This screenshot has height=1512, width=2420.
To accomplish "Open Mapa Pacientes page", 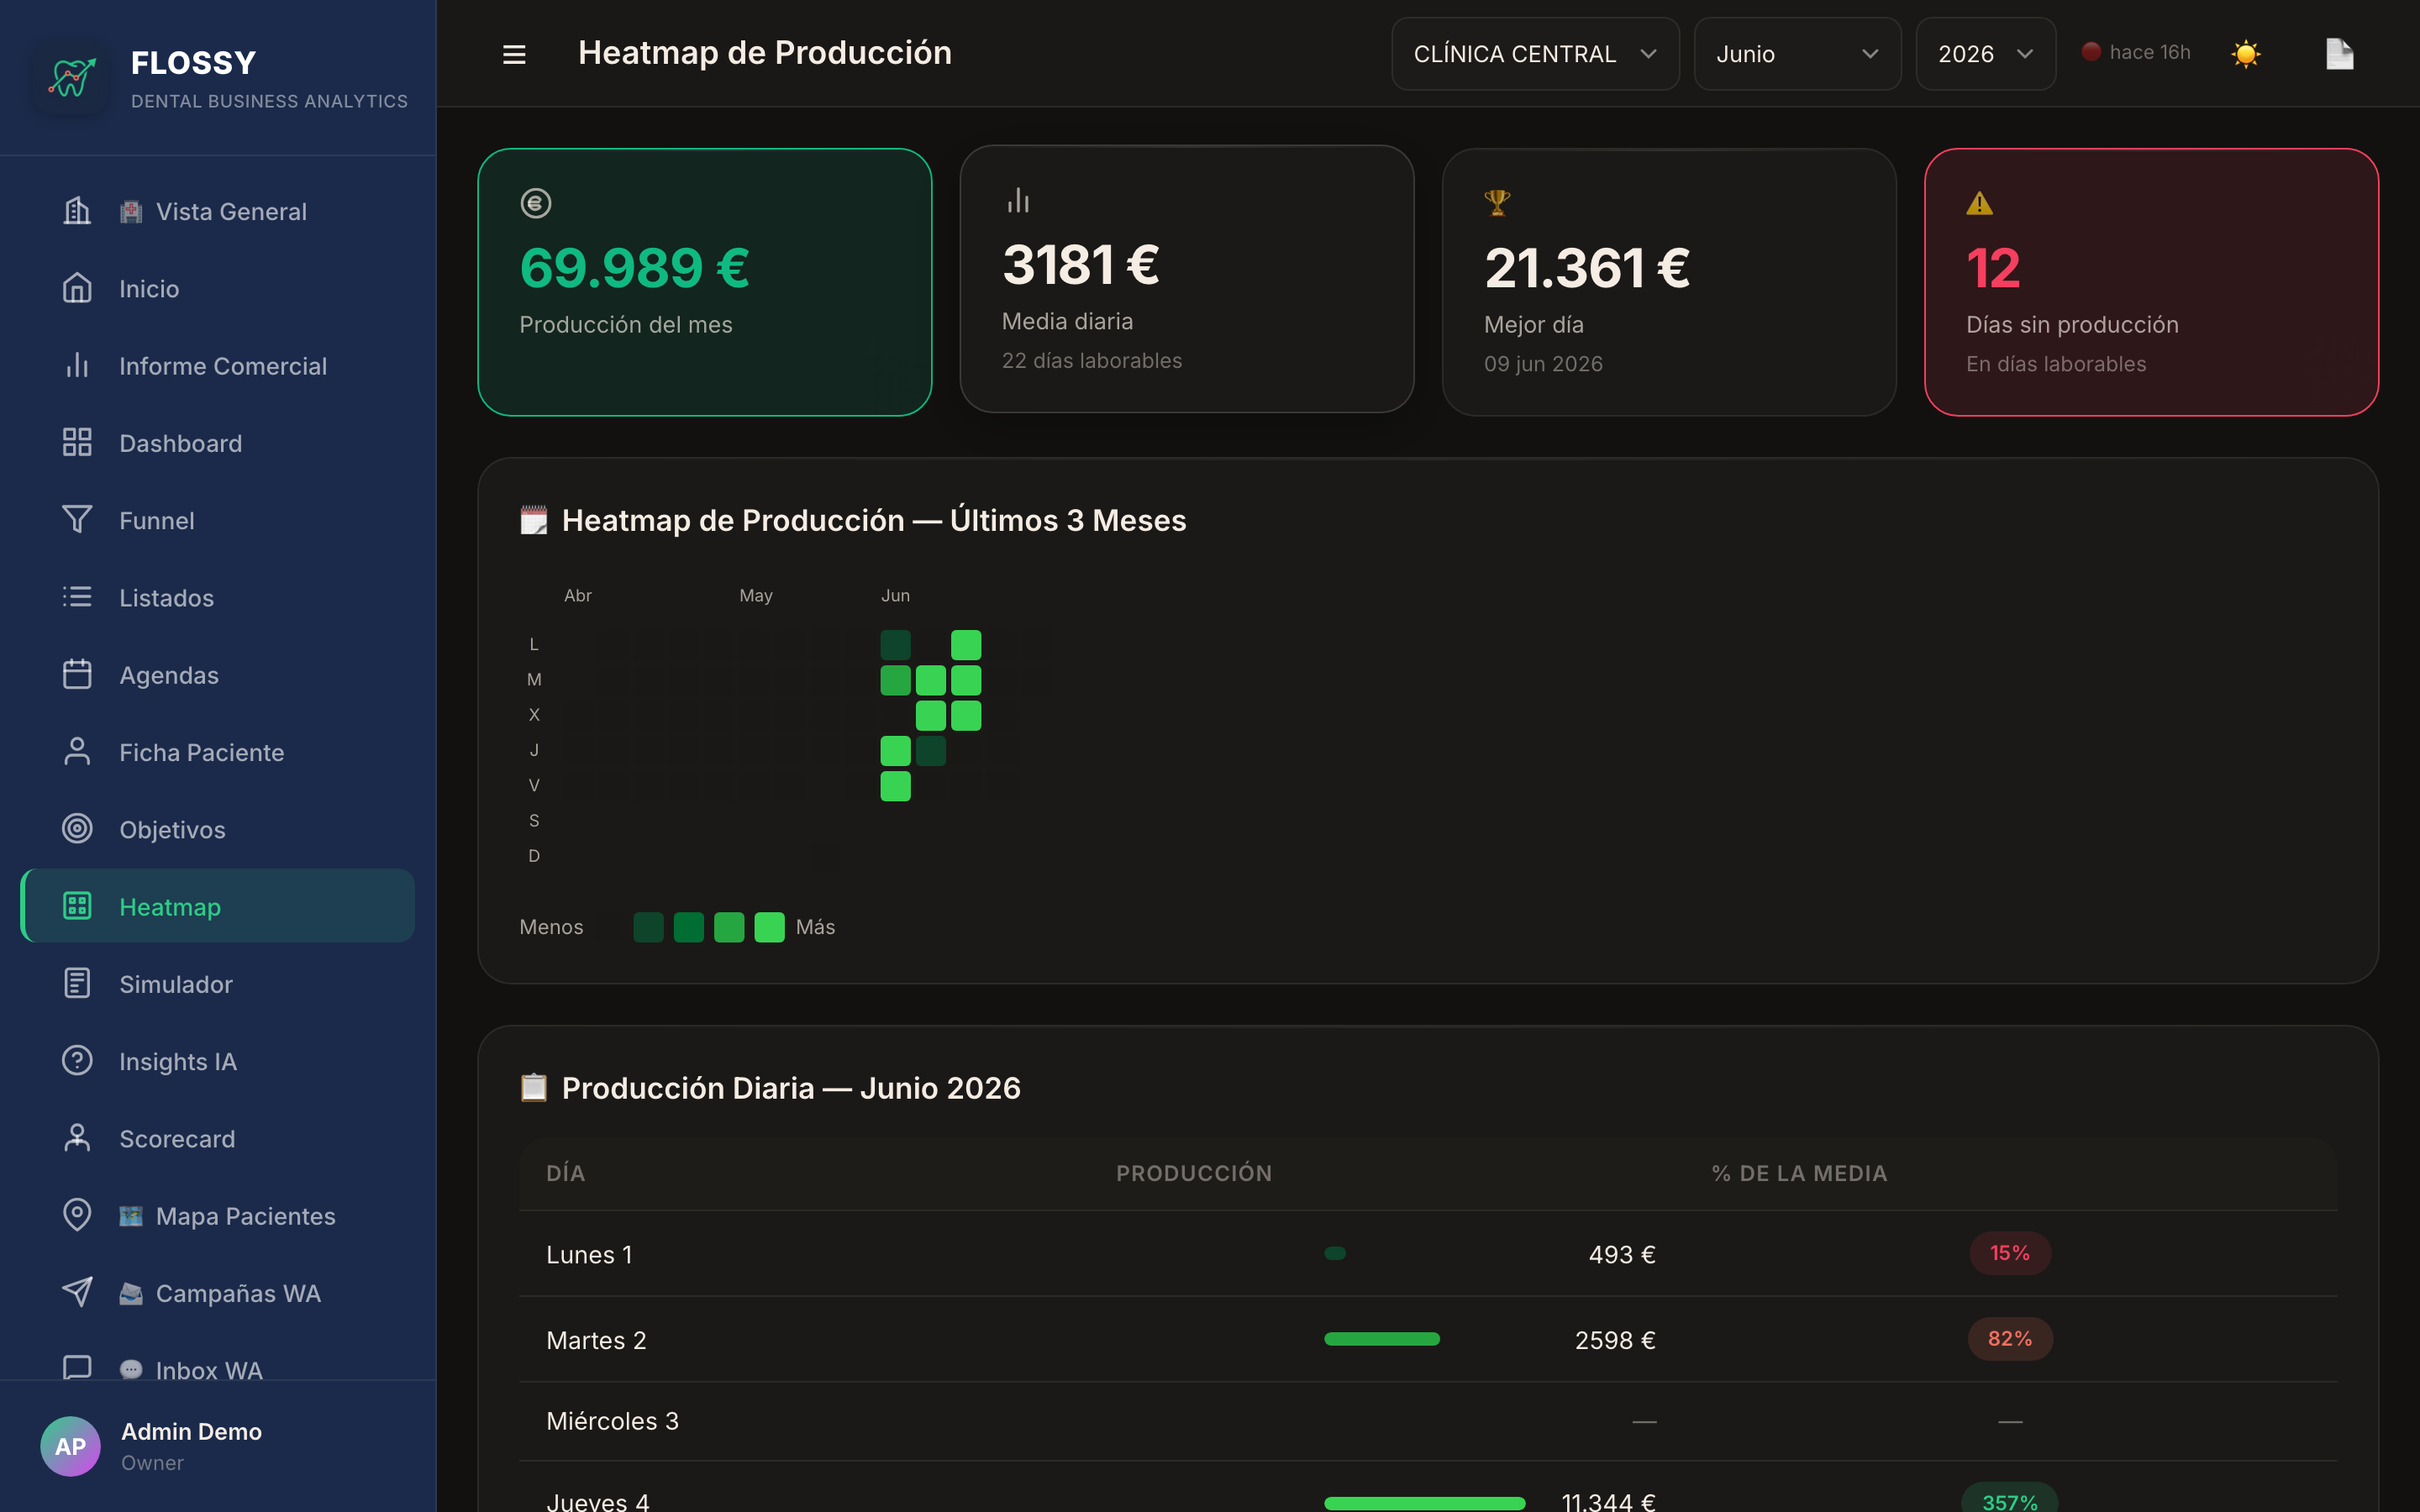I will pos(217,1215).
